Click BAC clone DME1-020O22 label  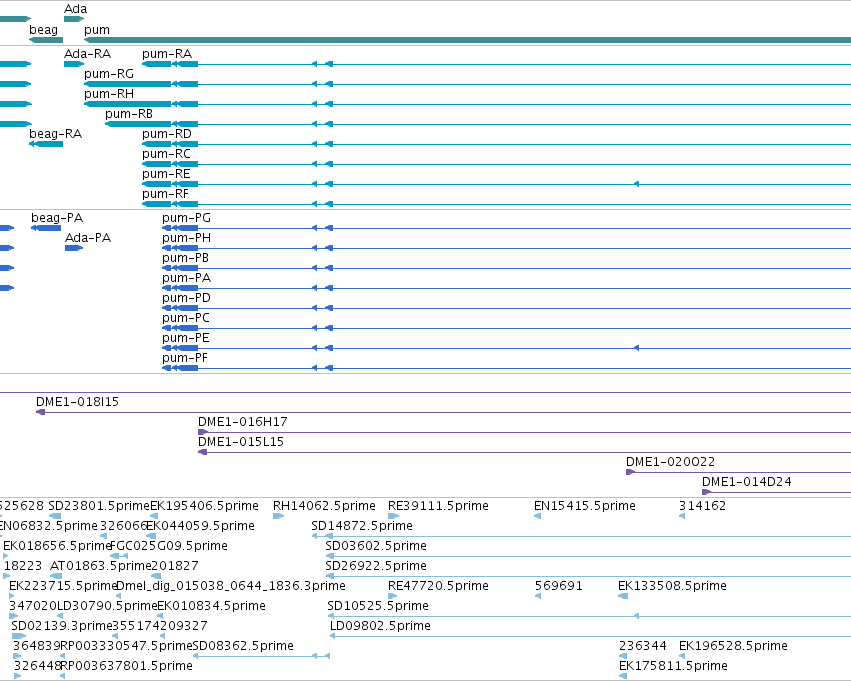click(670, 462)
